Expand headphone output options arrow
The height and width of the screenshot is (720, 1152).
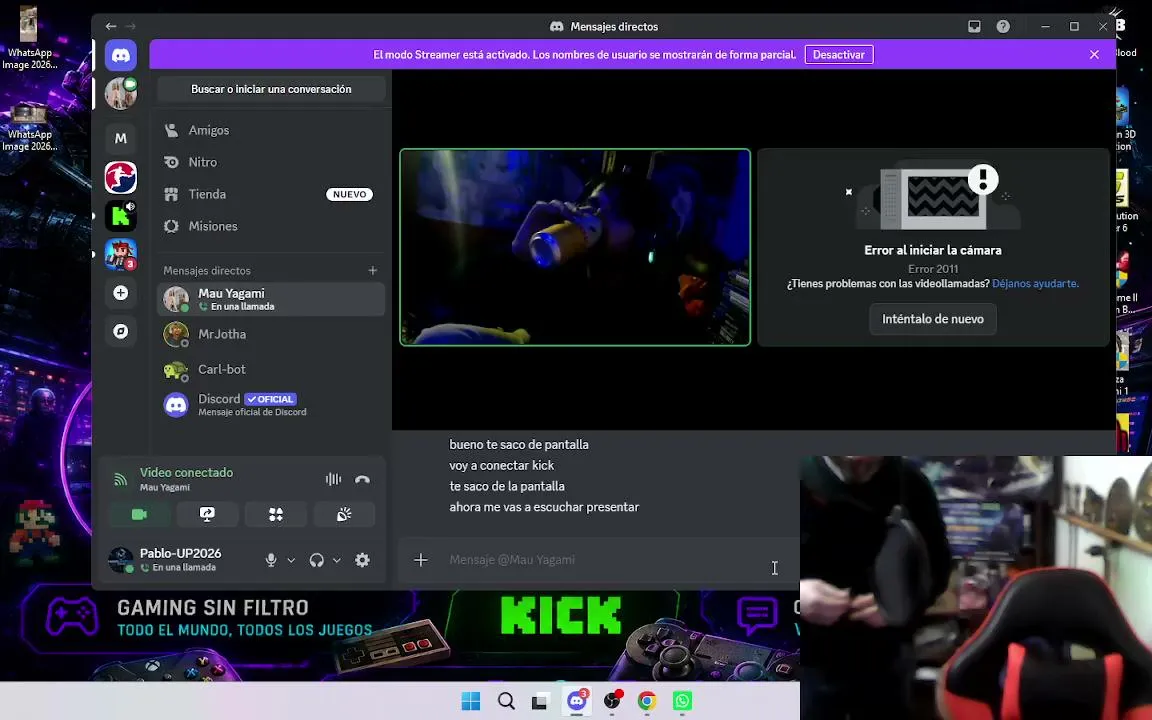(x=336, y=560)
